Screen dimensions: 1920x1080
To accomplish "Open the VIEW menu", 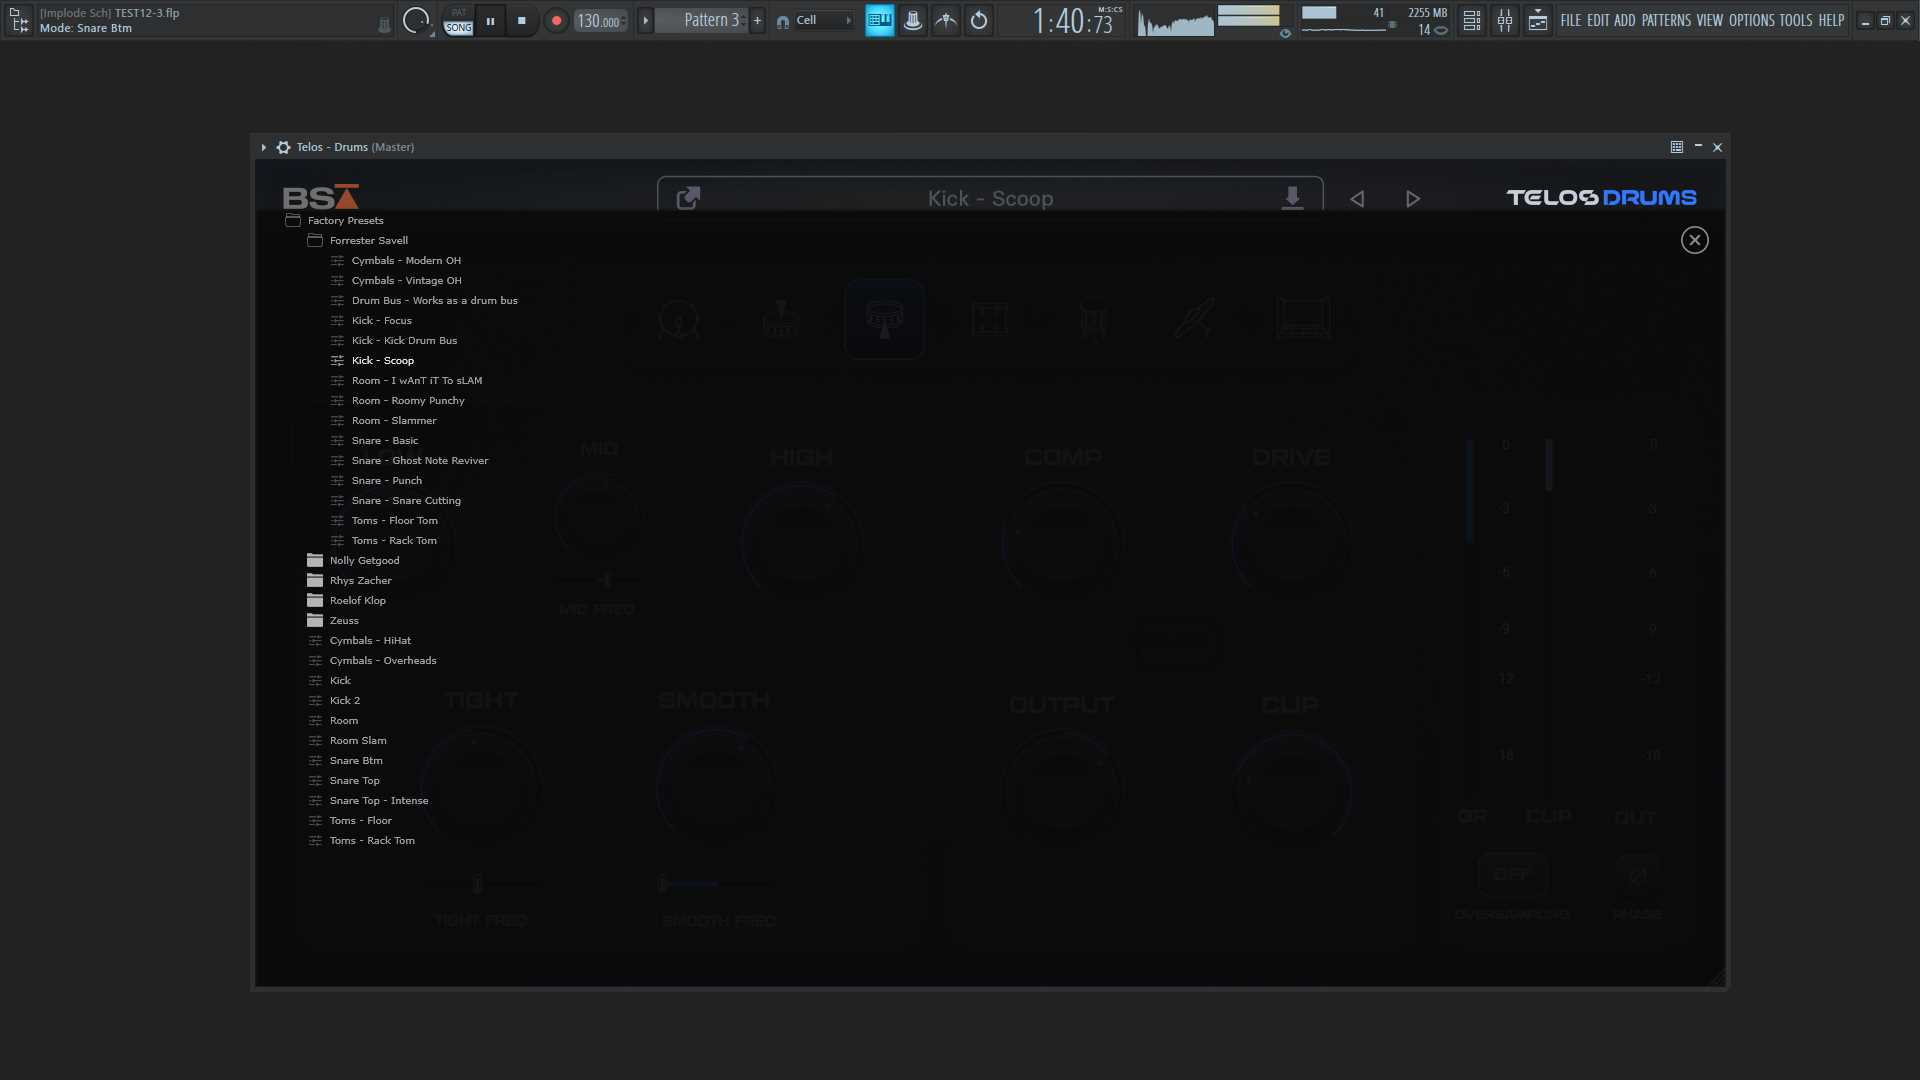I will (1709, 20).
